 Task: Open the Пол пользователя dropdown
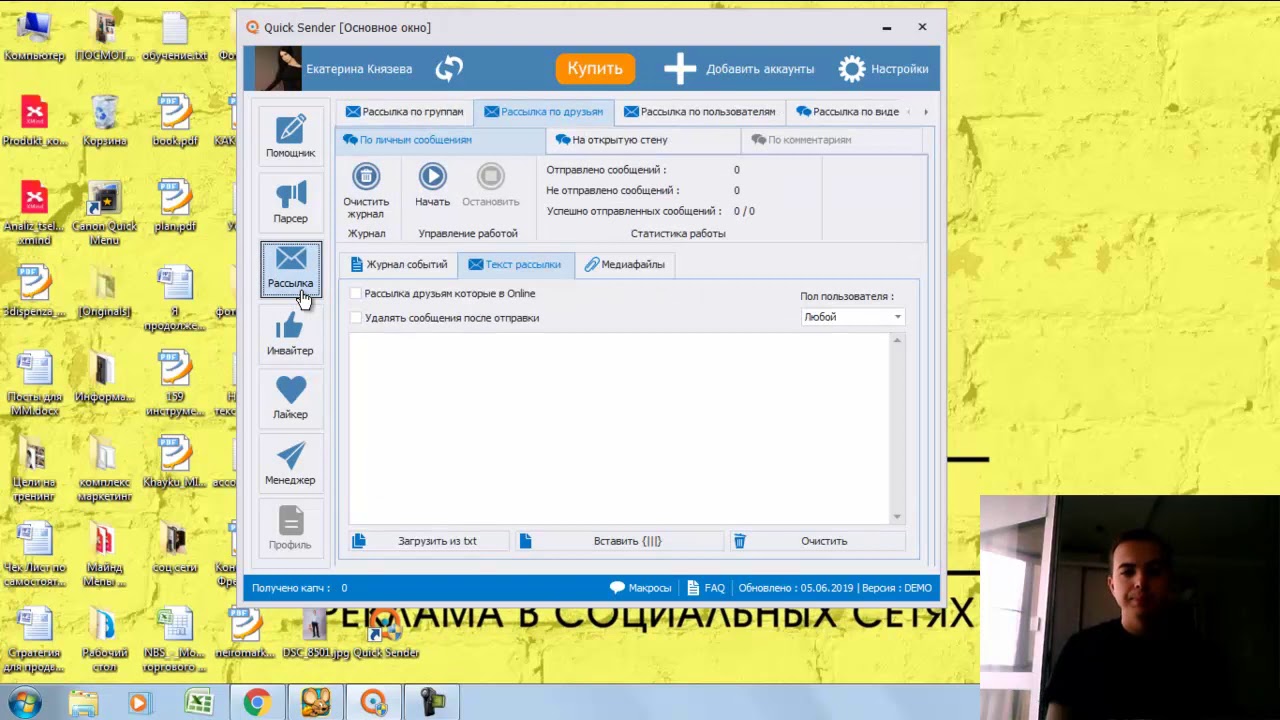click(x=853, y=317)
